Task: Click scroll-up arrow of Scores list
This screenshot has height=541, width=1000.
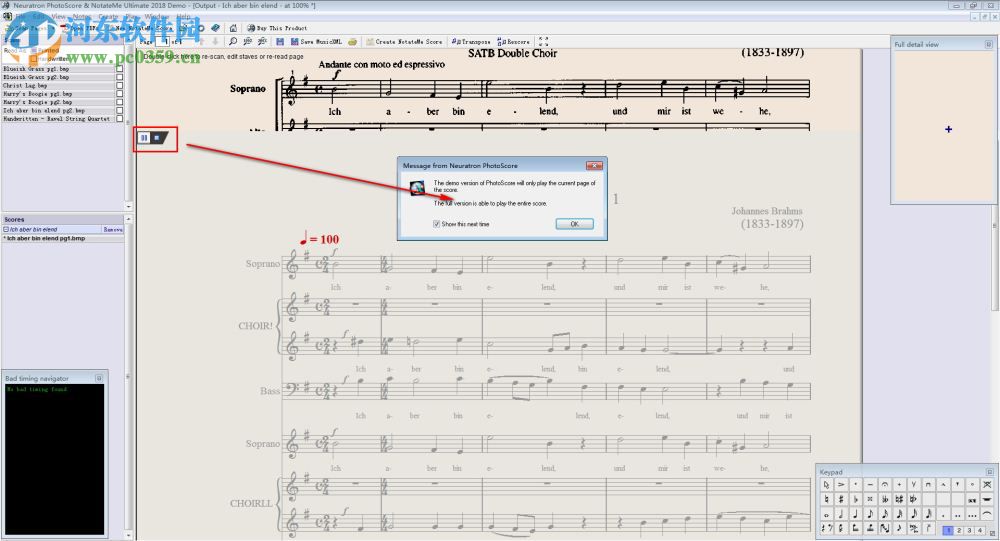Action: tap(129, 219)
